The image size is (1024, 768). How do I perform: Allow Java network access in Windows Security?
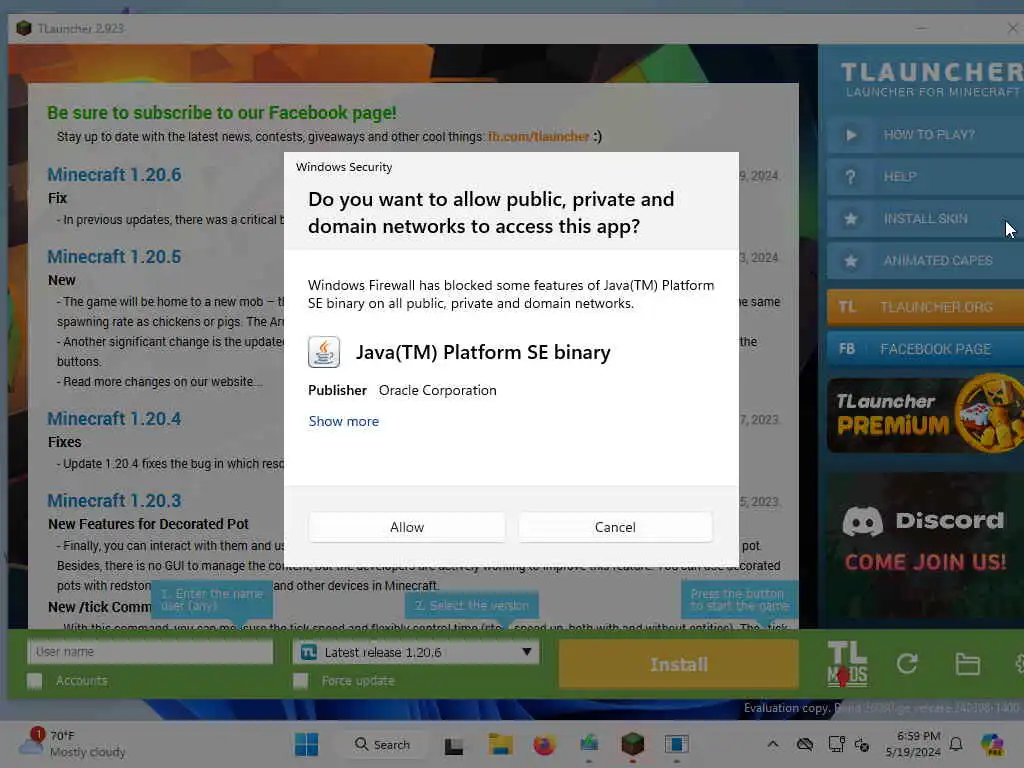click(x=406, y=527)
